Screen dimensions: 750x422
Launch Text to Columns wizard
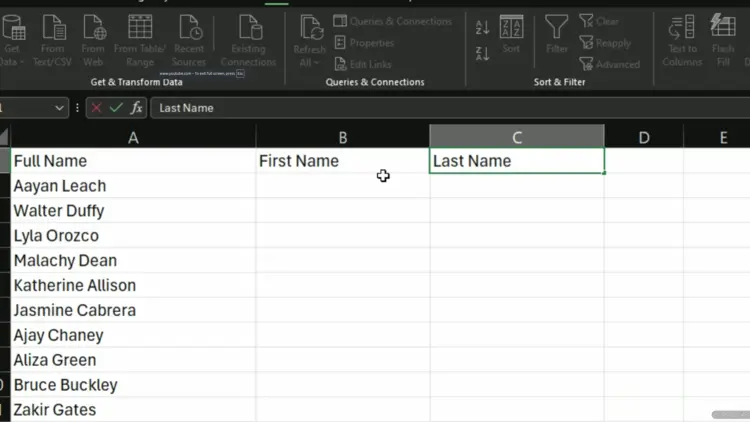pyautogui.click(x=682, y=41)
